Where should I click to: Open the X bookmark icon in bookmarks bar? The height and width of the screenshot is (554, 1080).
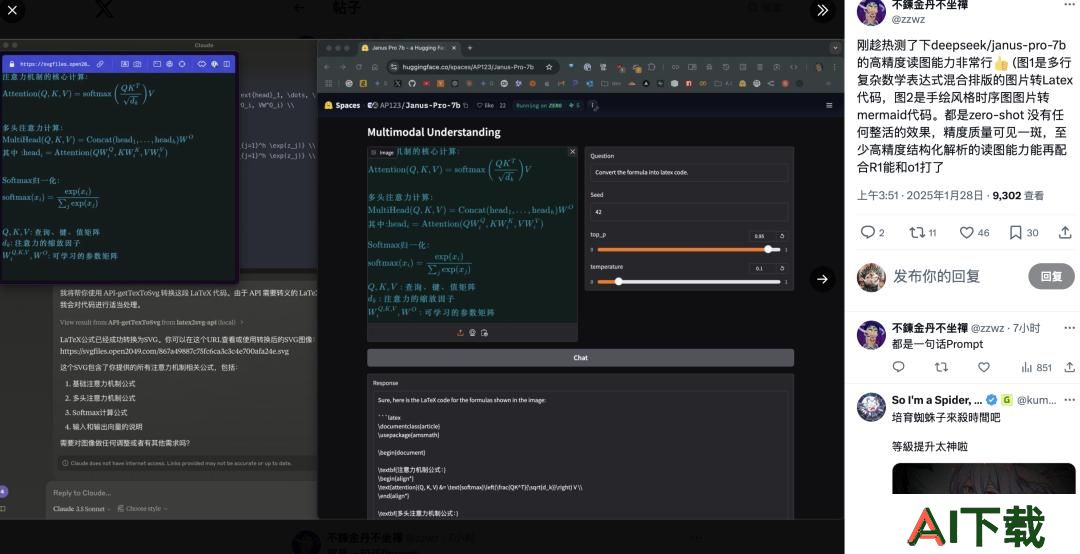click(397, 83)
